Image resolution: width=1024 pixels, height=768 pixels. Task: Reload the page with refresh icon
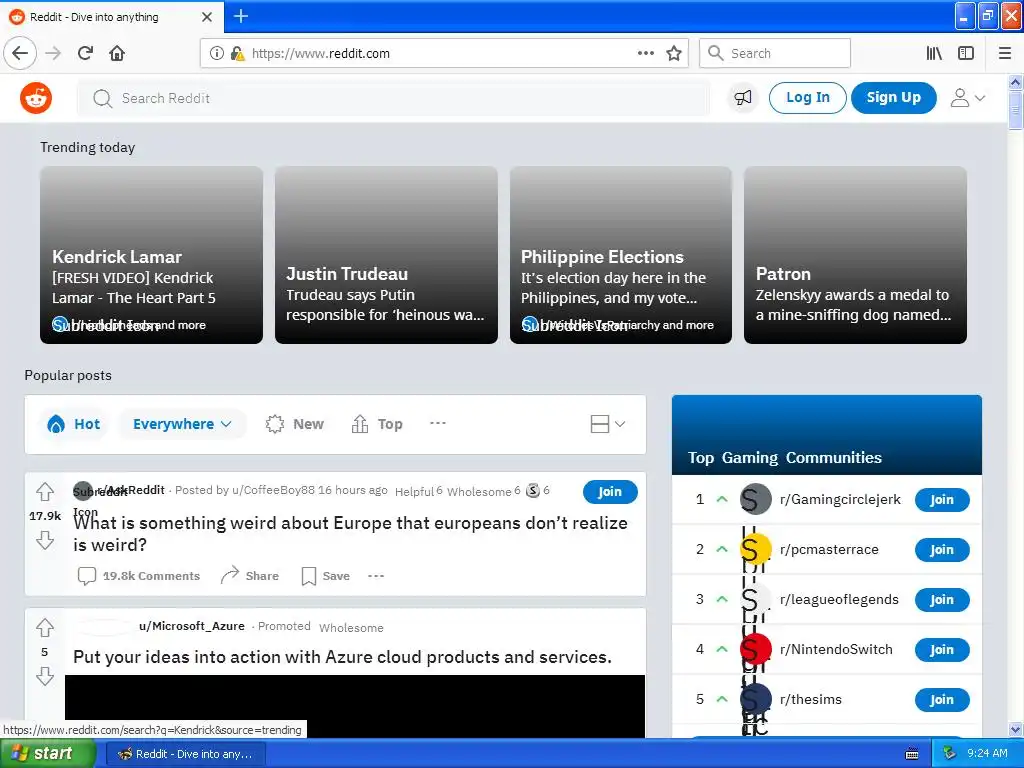click(85, 53)
